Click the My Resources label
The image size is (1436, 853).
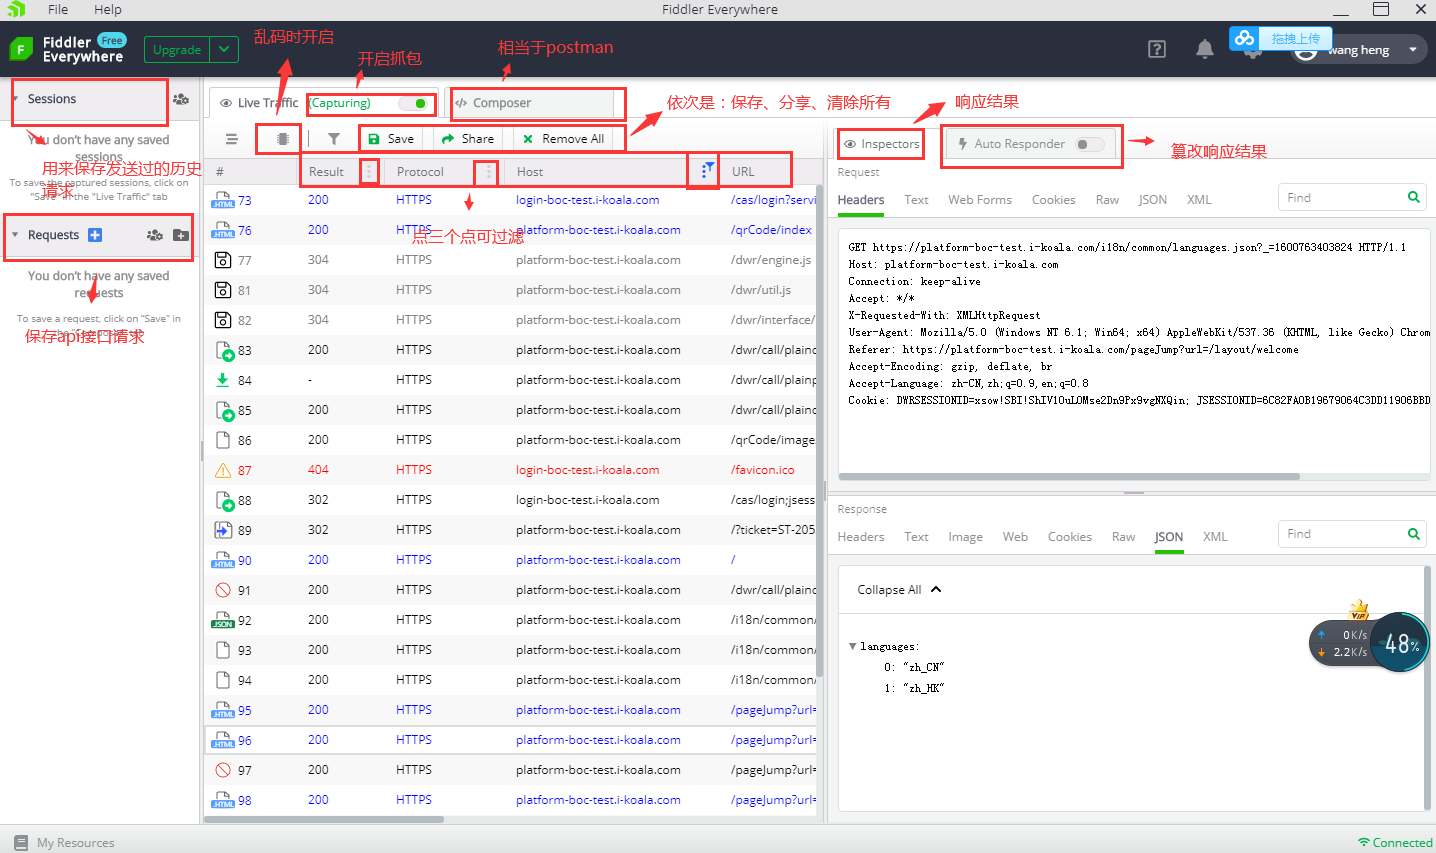click(x=76, y=843)
